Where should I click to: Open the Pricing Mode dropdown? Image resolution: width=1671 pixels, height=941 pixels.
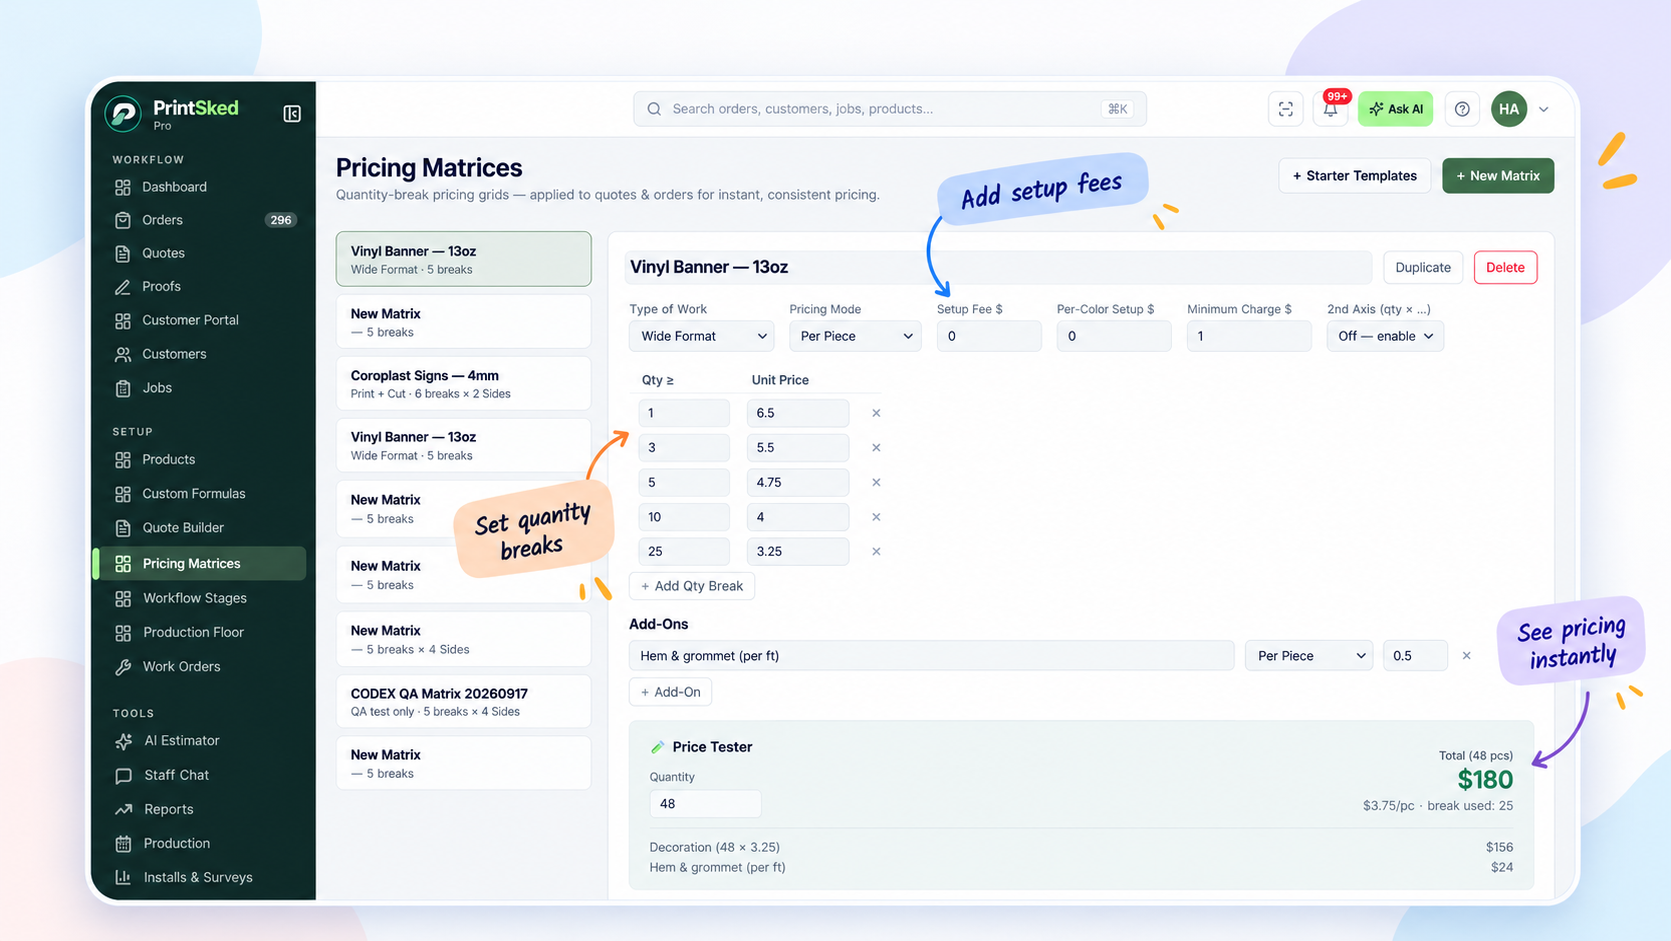point(855,336)
